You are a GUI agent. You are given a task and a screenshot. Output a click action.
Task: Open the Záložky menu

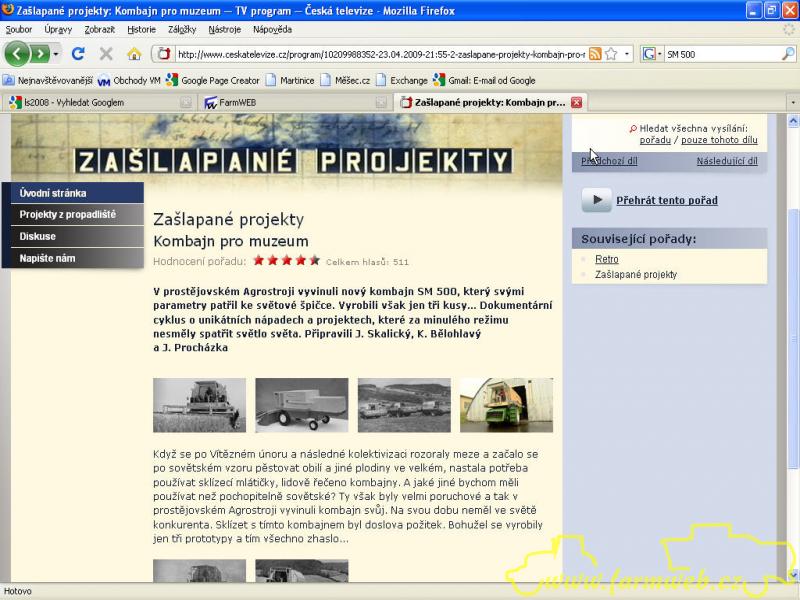(182, 29)
